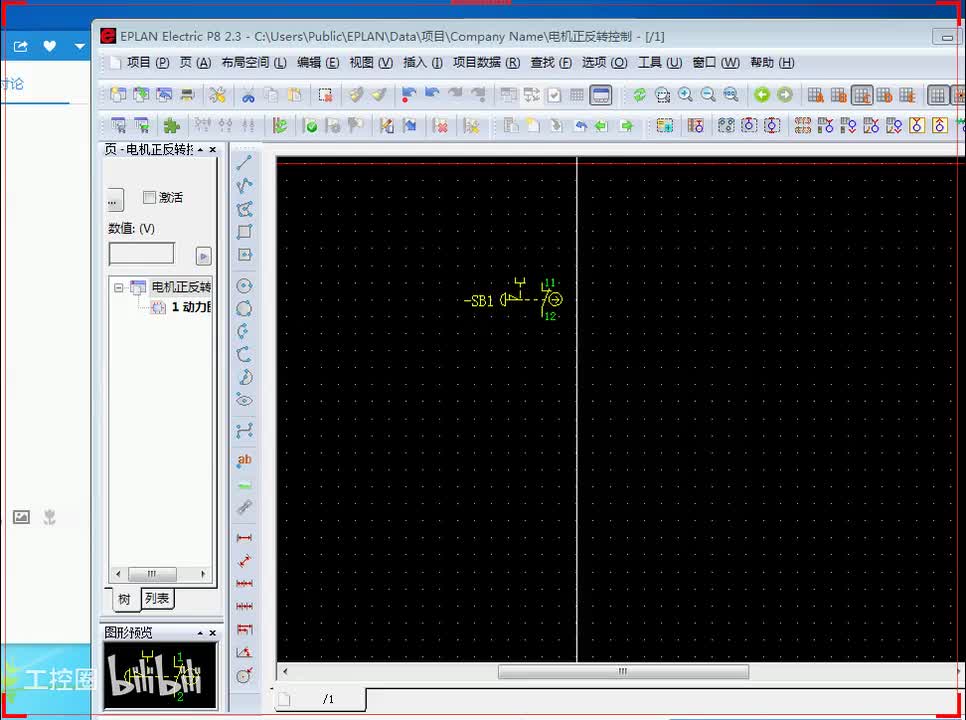
Task: Click the arrow button beside value field
Action: pyautogui.click(x=203, y=256)
